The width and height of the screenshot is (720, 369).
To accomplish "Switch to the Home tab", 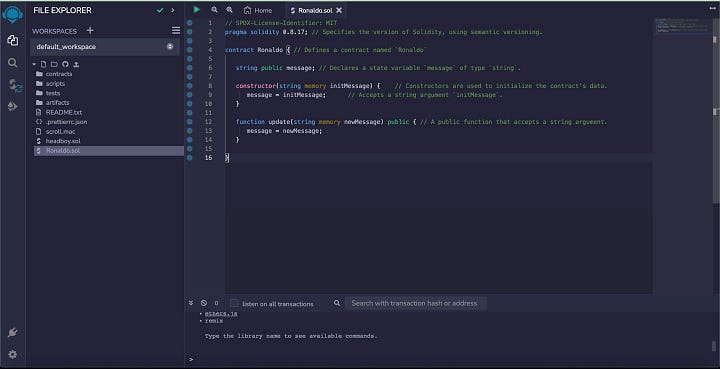I will [258, 10].
